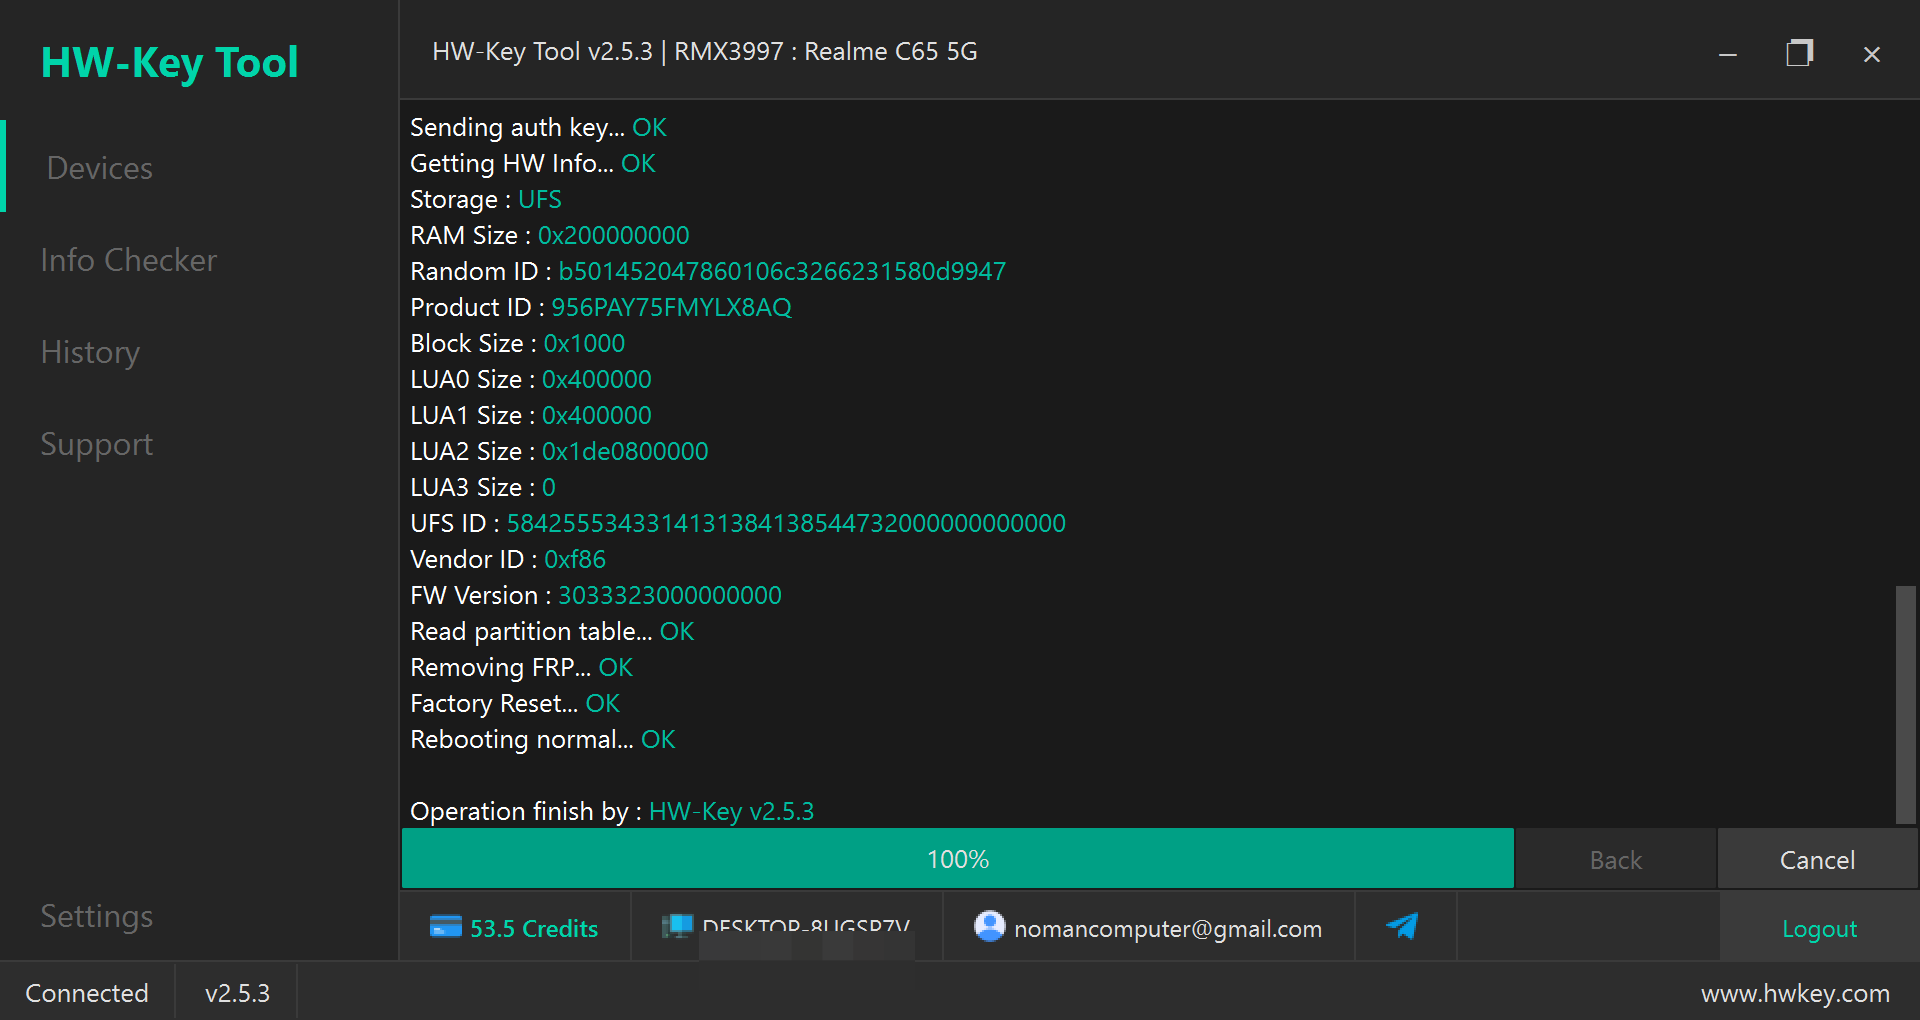Click the Storage : UFS line
The height and width of the screenshot is (1020, 1920).
(x=486, y=199)
